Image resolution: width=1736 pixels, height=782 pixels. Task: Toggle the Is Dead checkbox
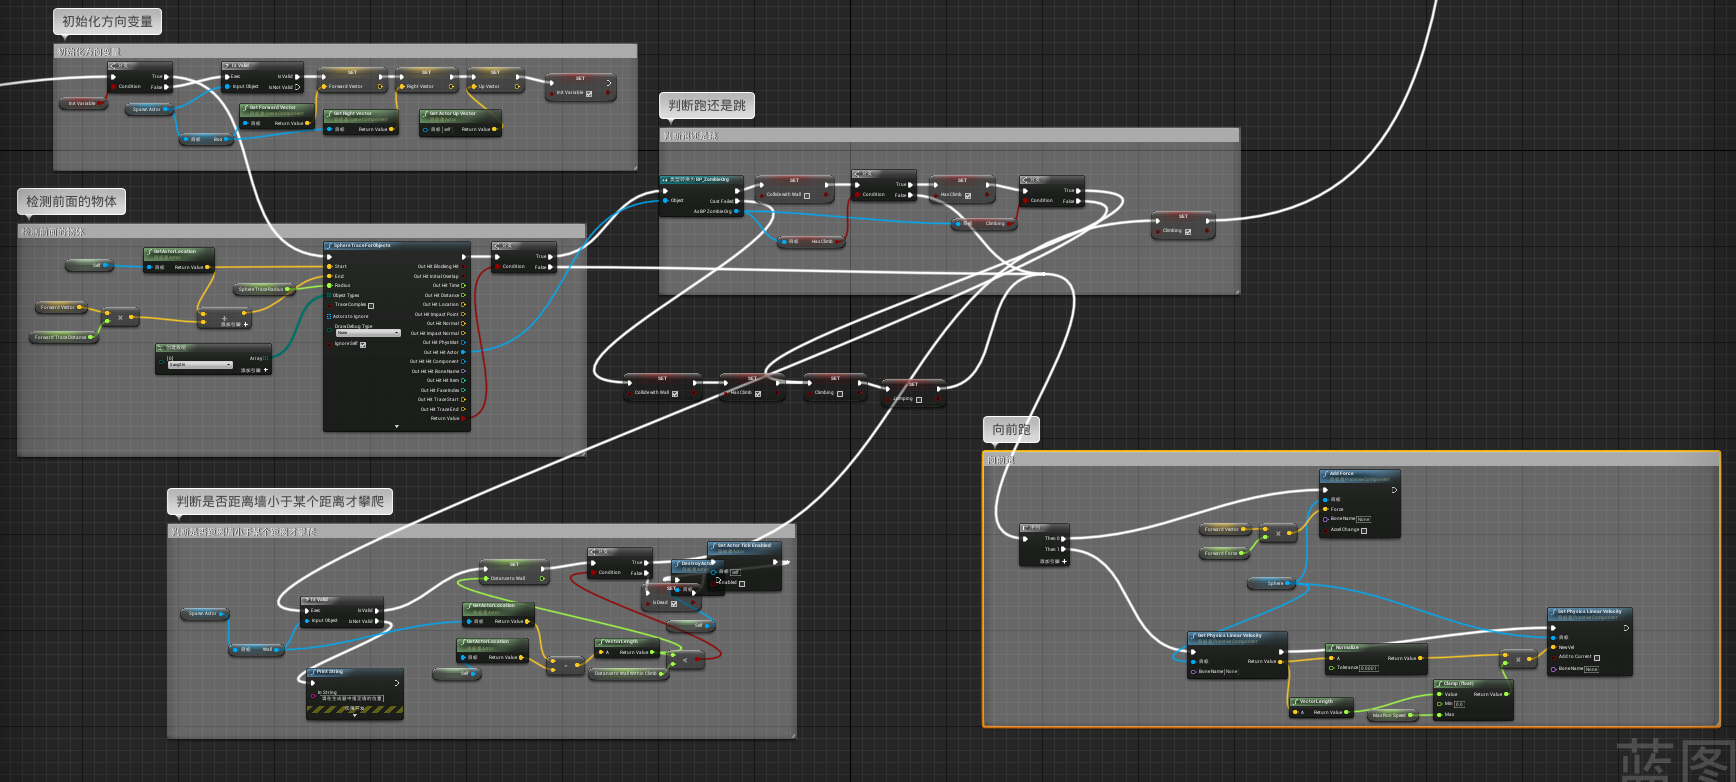tap(674, 603)
